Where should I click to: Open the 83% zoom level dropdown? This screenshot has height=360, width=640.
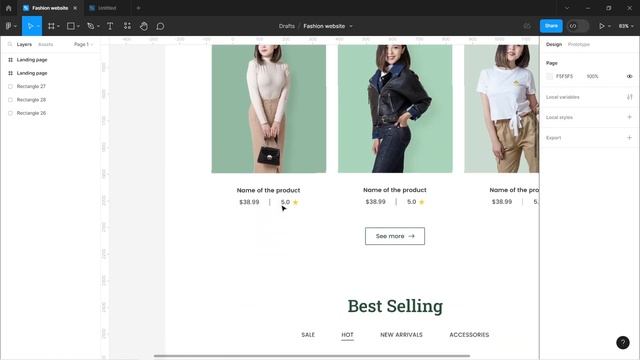(626, 26)
